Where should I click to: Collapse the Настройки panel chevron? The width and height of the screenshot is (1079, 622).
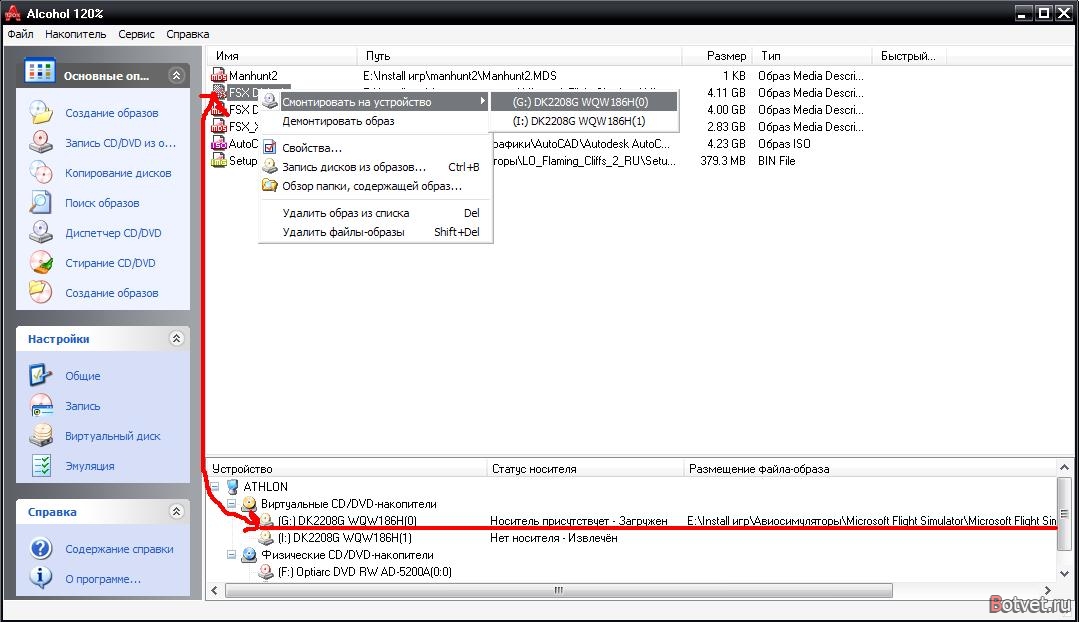point(176,338)
